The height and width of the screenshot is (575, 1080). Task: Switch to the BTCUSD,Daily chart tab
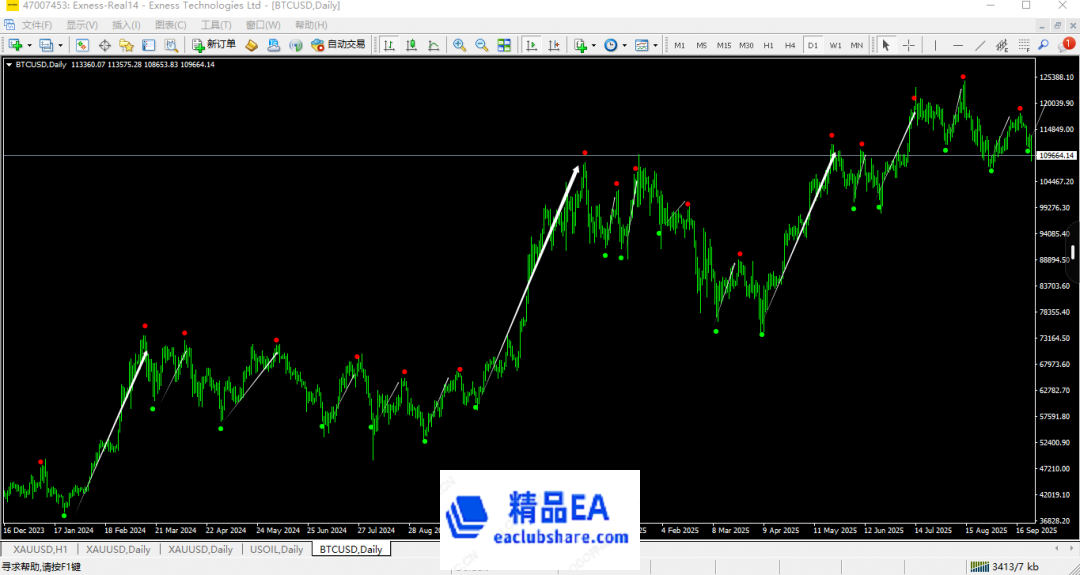[x=351, y=550]
